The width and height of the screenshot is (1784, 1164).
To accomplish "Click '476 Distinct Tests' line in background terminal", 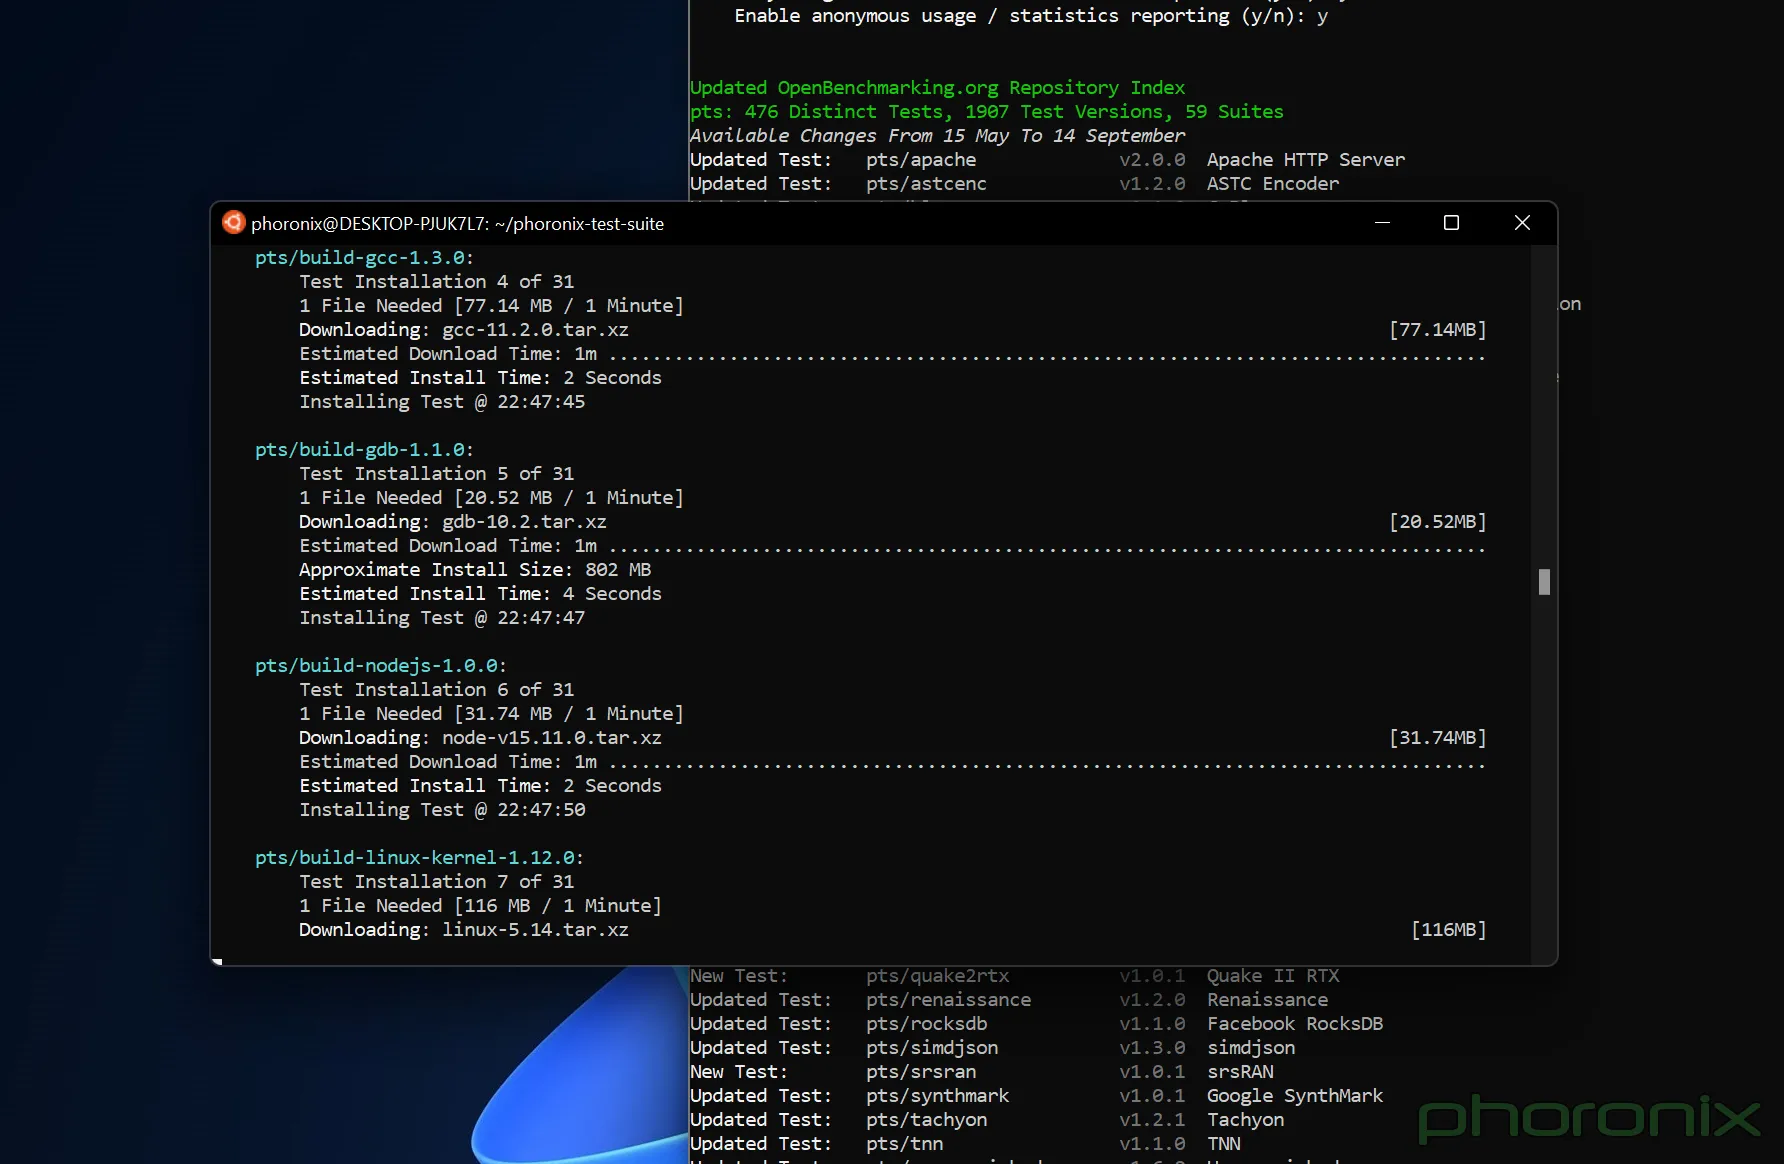I will [x=987, y=112].
